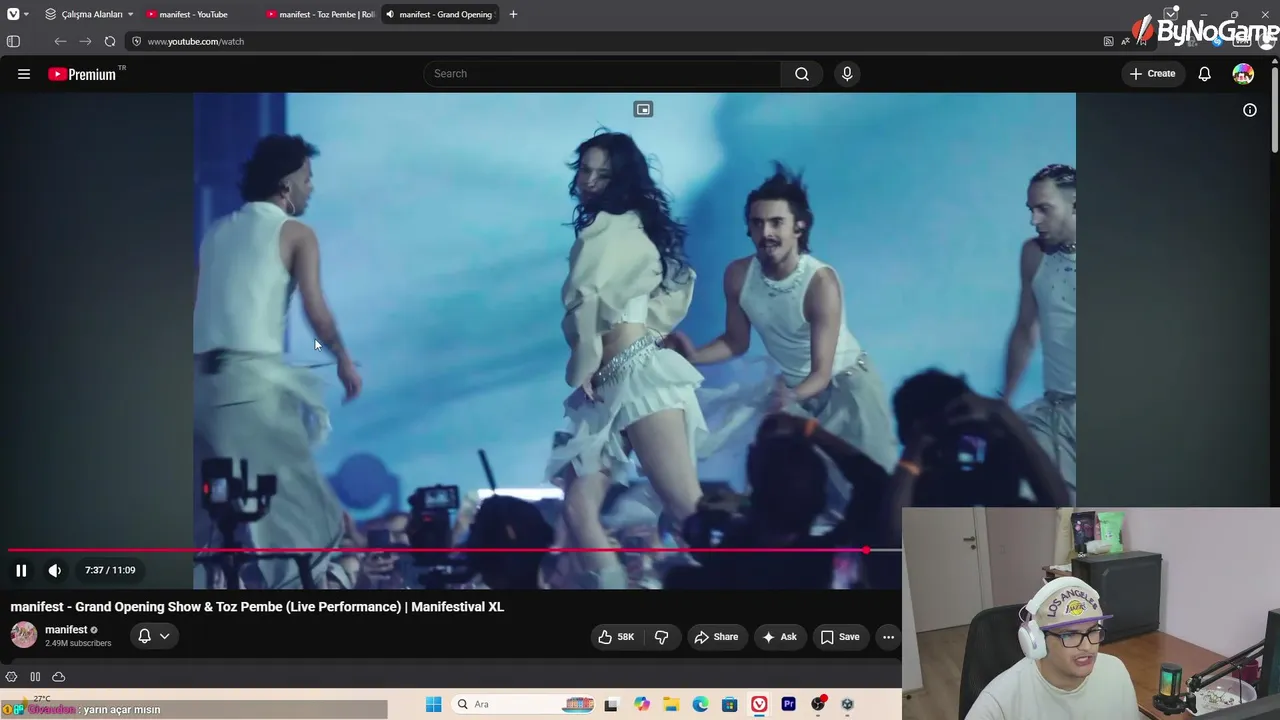
Task: Save video to a playlist
Action: [840, 637]
